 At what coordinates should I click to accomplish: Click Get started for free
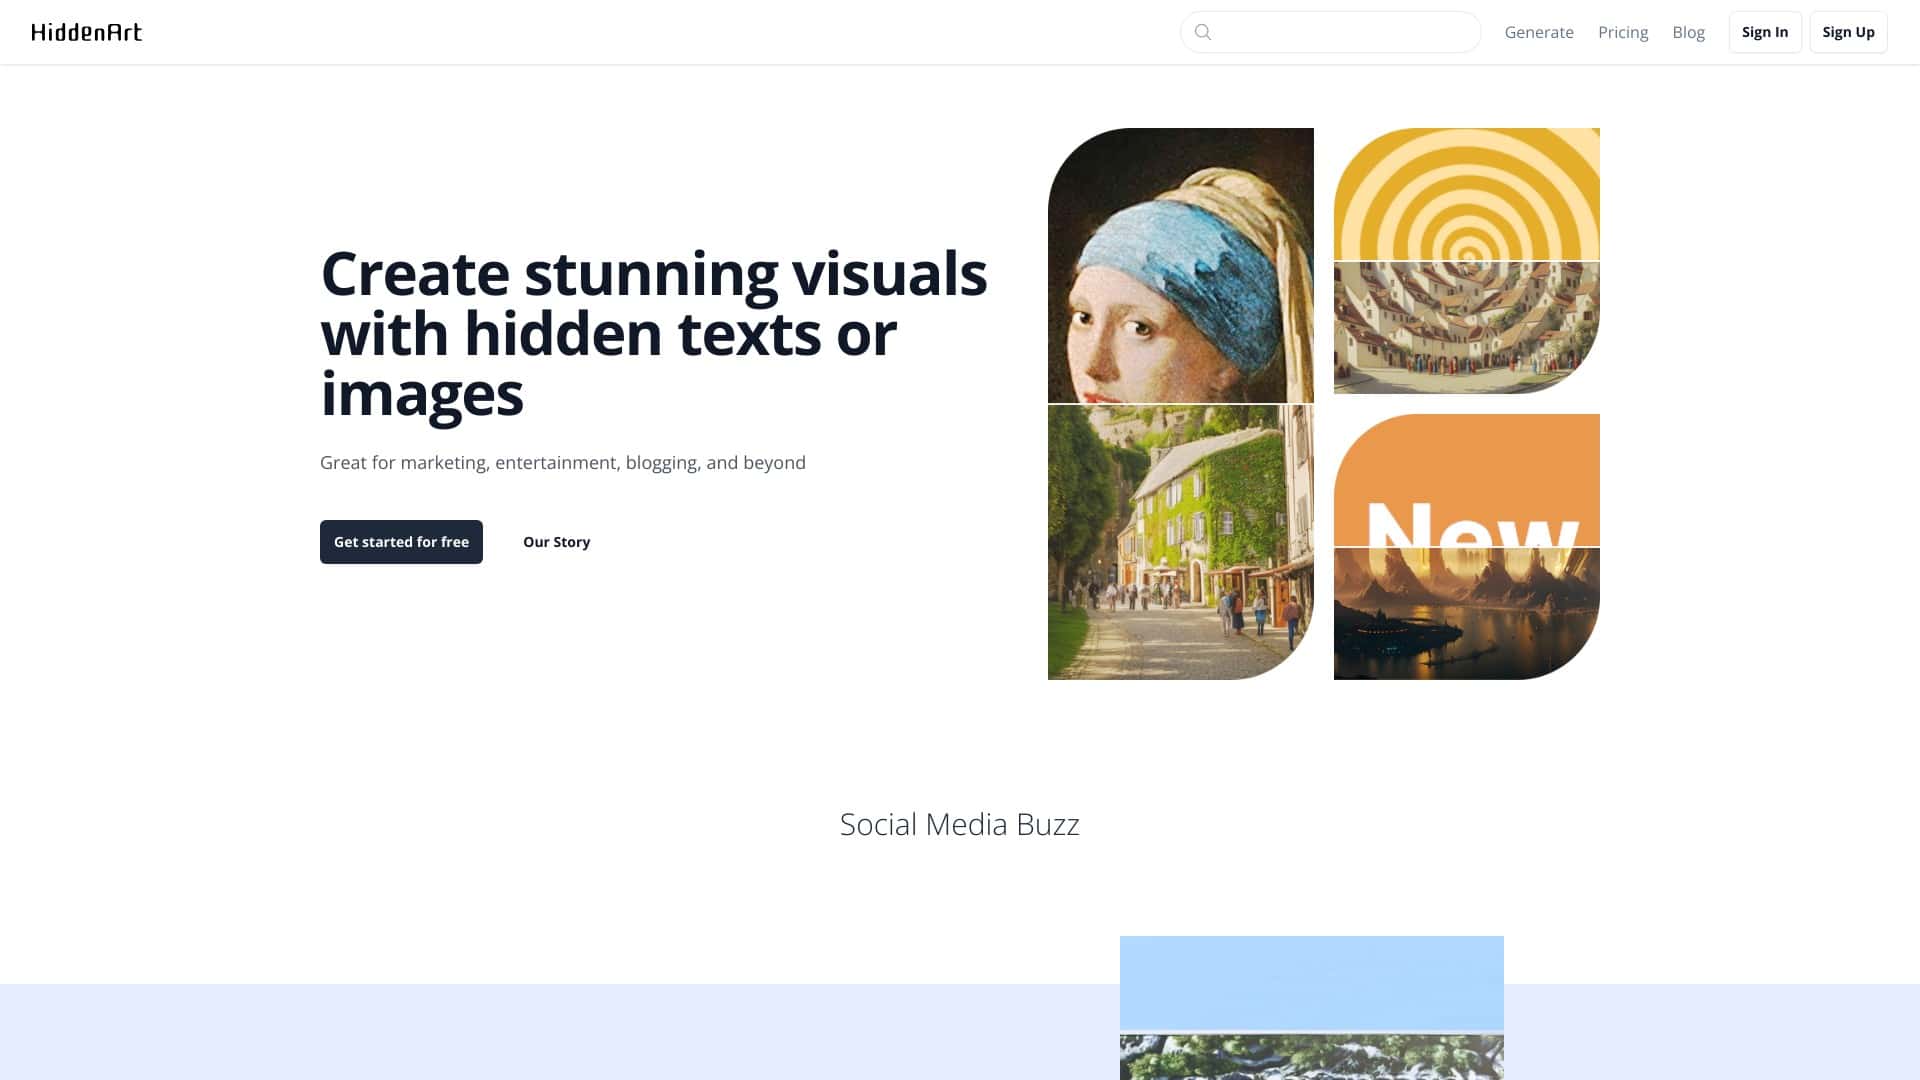pyautogui.click(x=401, y=541)
